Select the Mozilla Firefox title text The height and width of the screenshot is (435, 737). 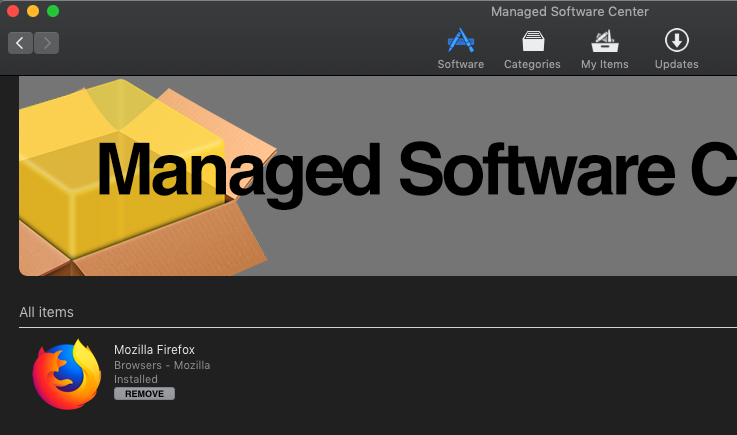[154, 349]
